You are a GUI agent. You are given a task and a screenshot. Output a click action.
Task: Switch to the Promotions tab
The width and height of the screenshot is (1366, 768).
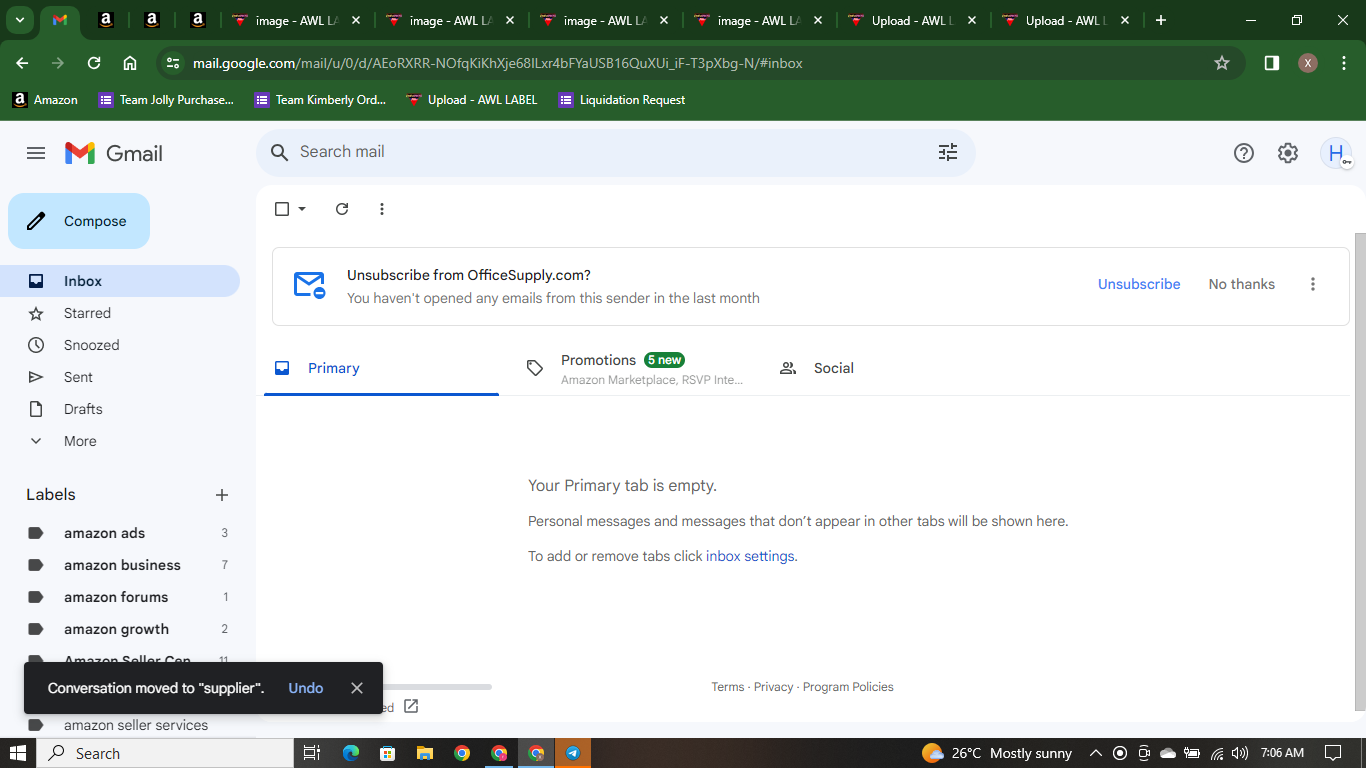[634, 368]
